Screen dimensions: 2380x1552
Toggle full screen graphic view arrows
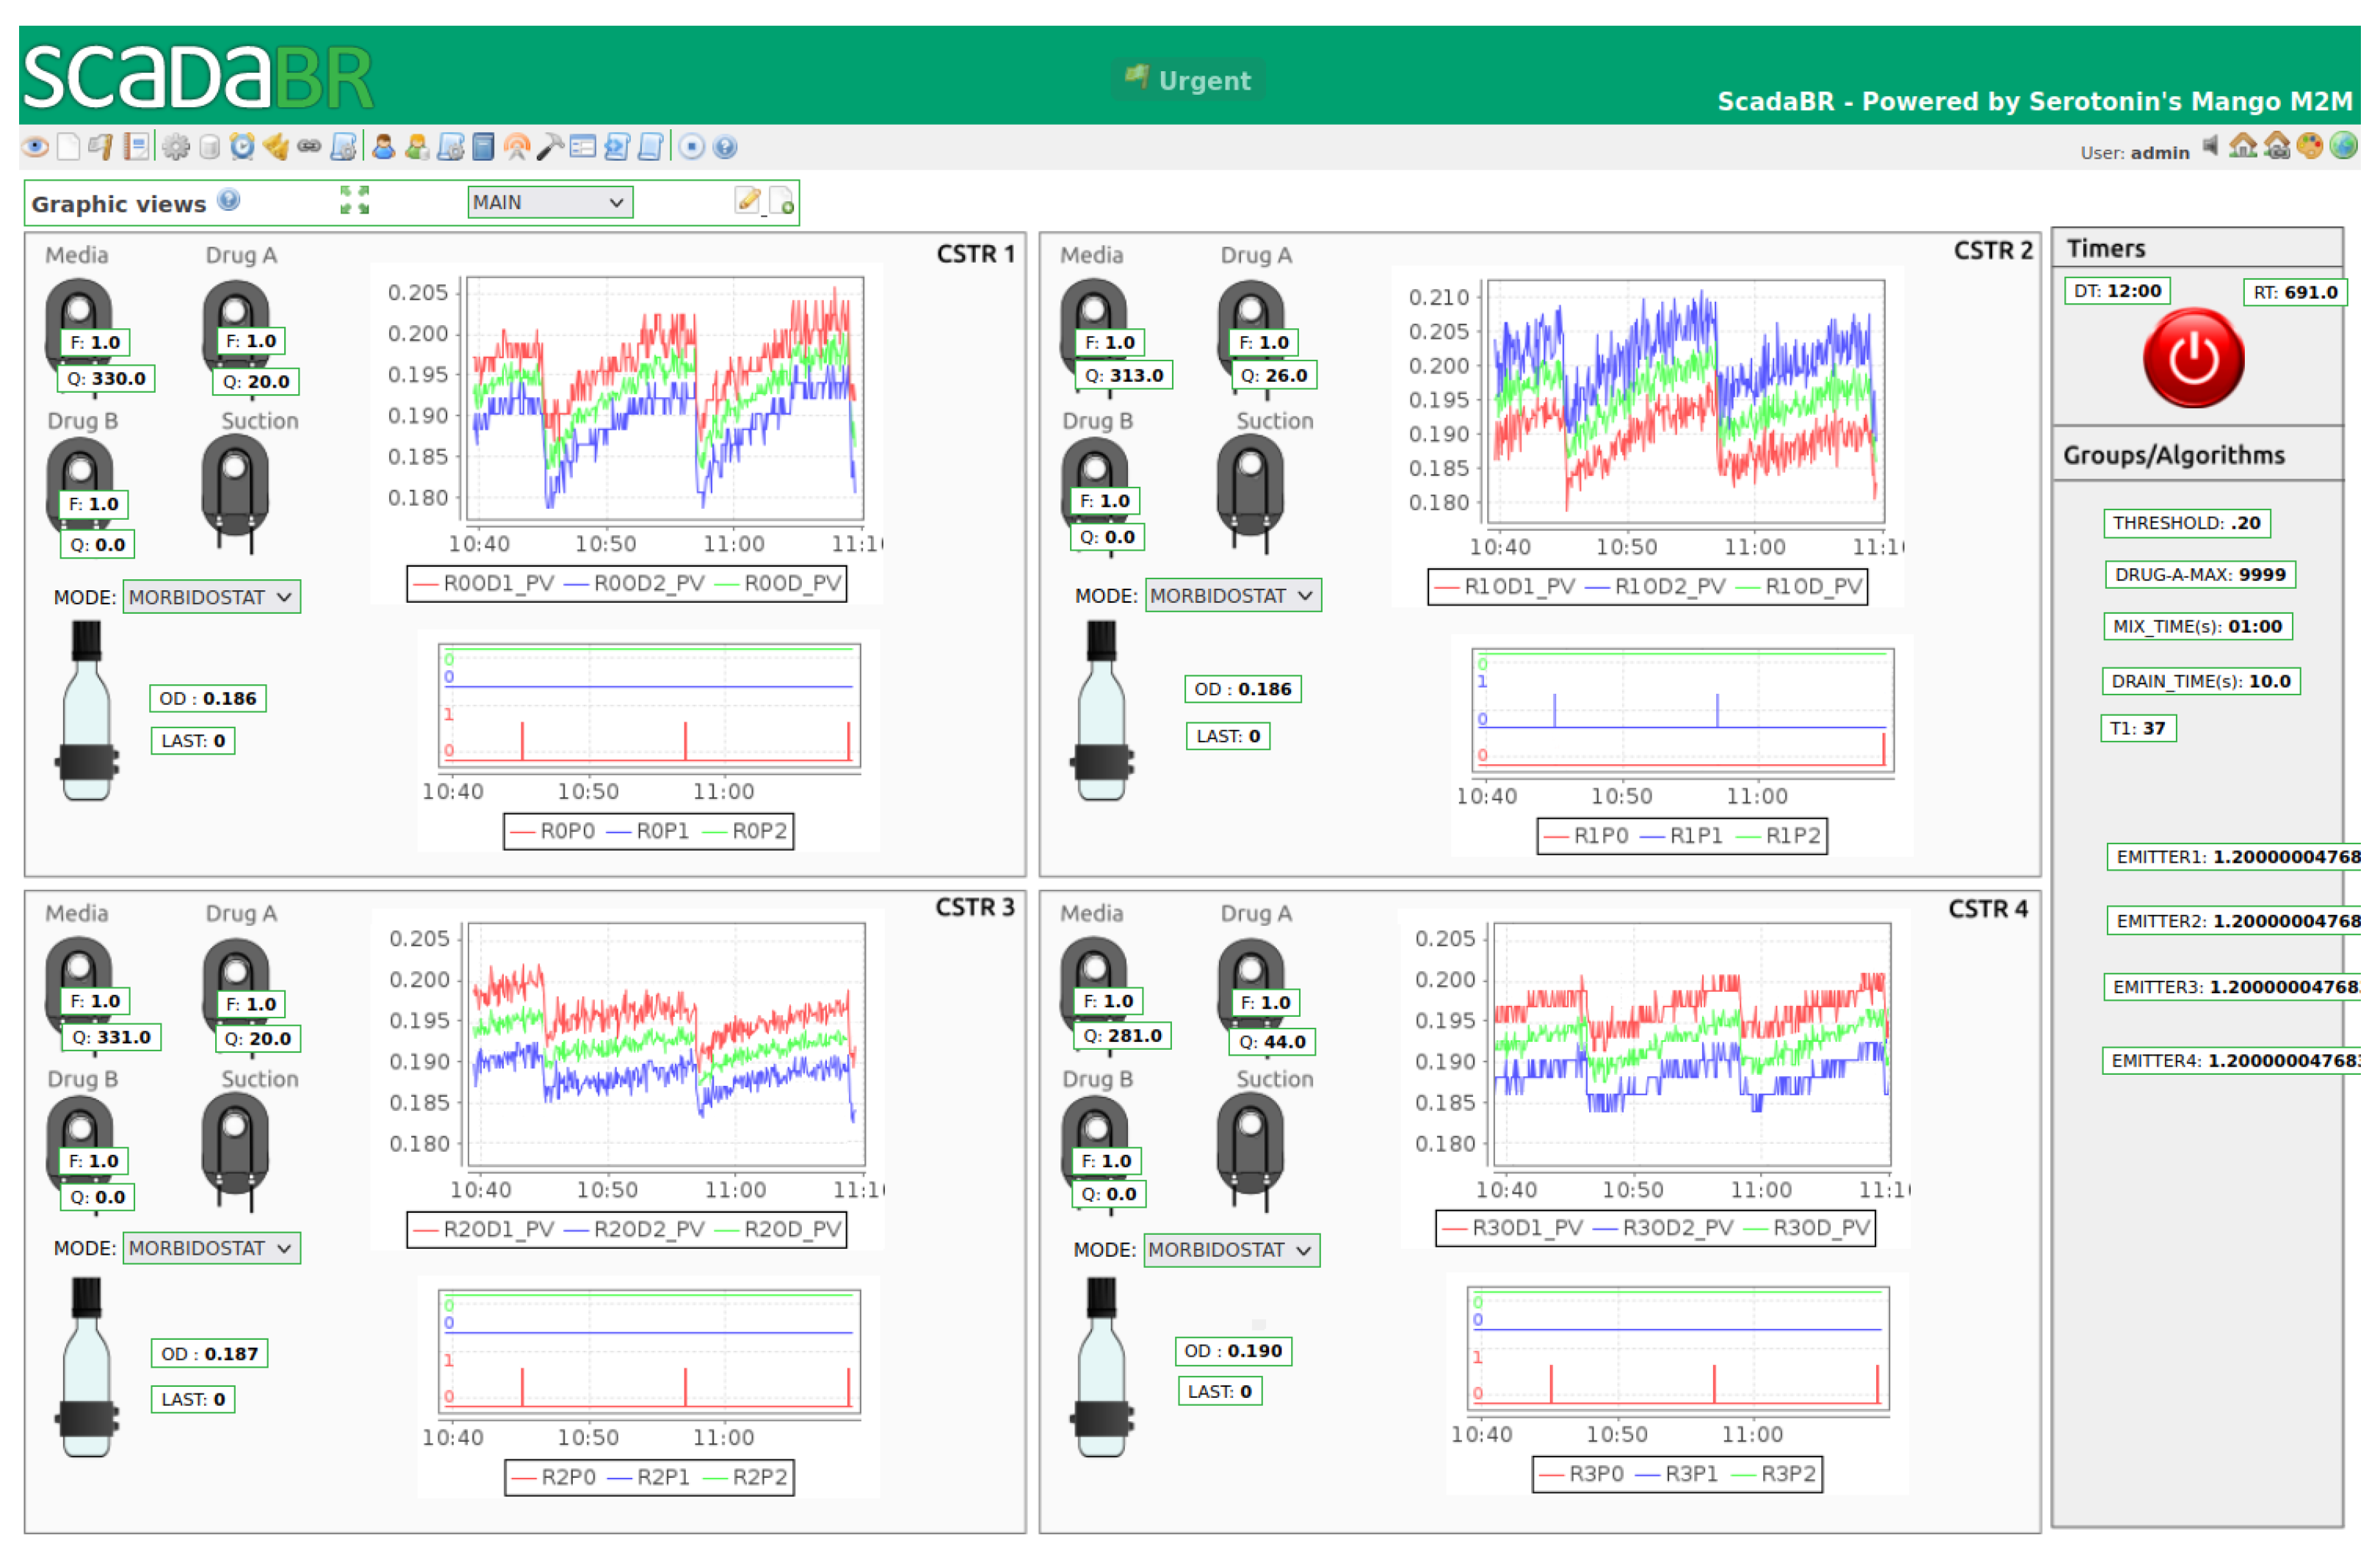[355, 201]
